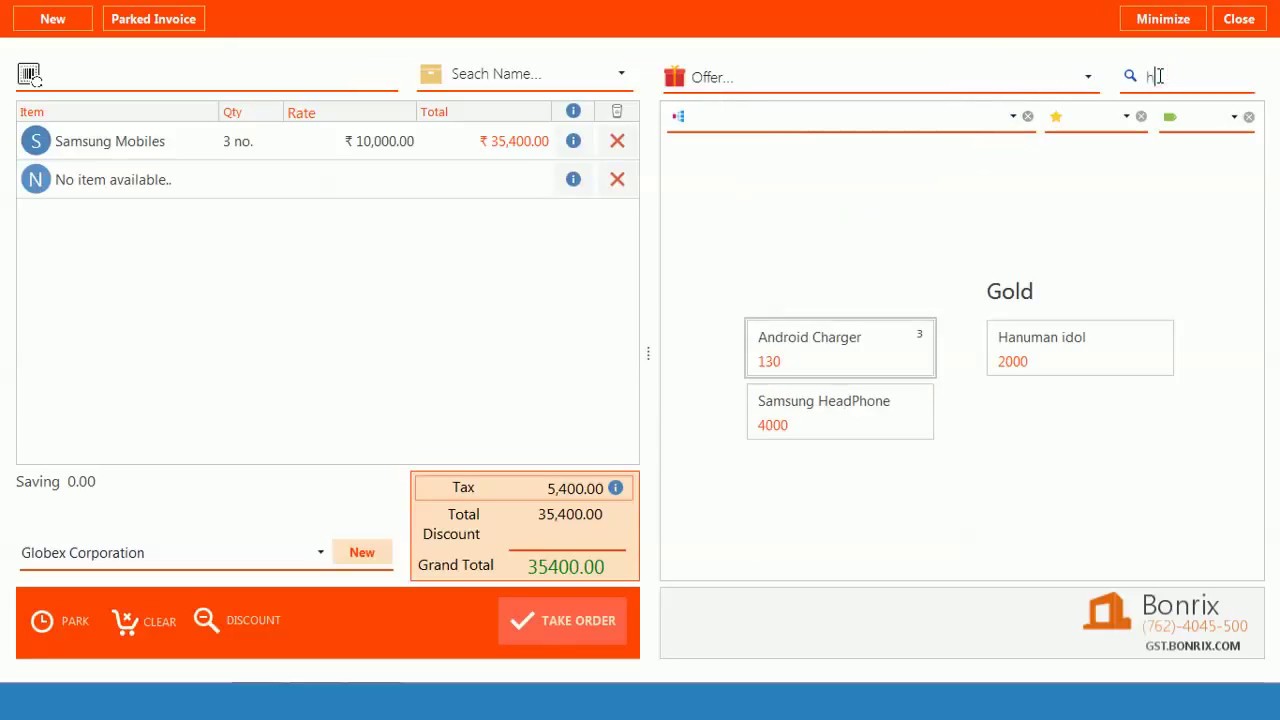The height and width of the screenshot is (720, 1280).
Task: Click the New customer button
Action: 362,552
